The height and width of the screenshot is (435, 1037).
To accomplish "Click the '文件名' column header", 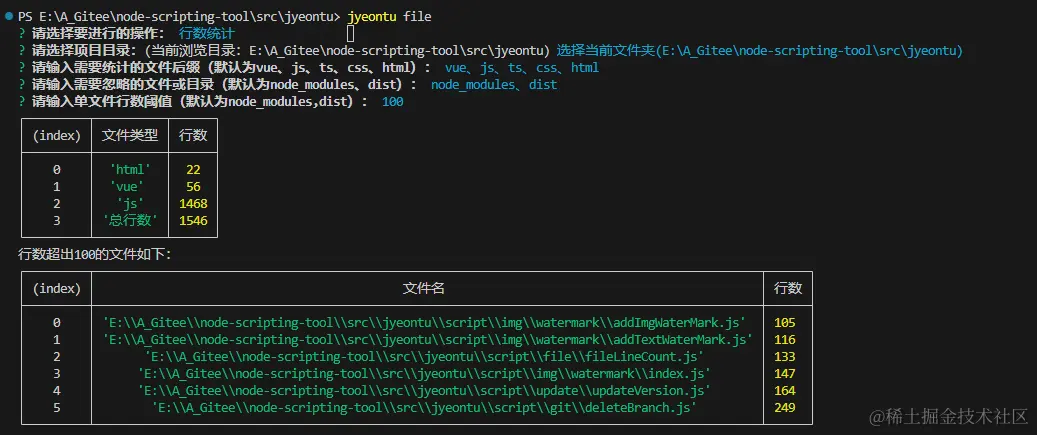I will (424, 288).
